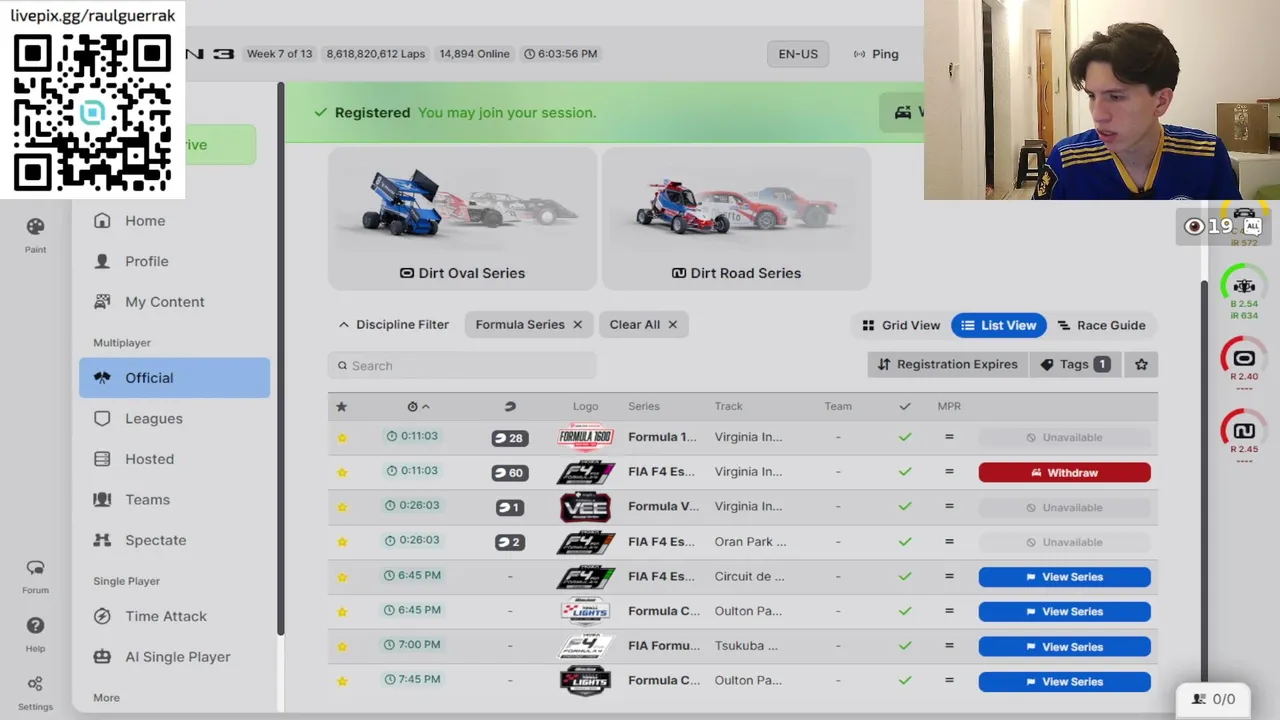The image size is (1280, 720).
Task: Open the Tags filter dropdown
Action: (x=1076, y=365)
